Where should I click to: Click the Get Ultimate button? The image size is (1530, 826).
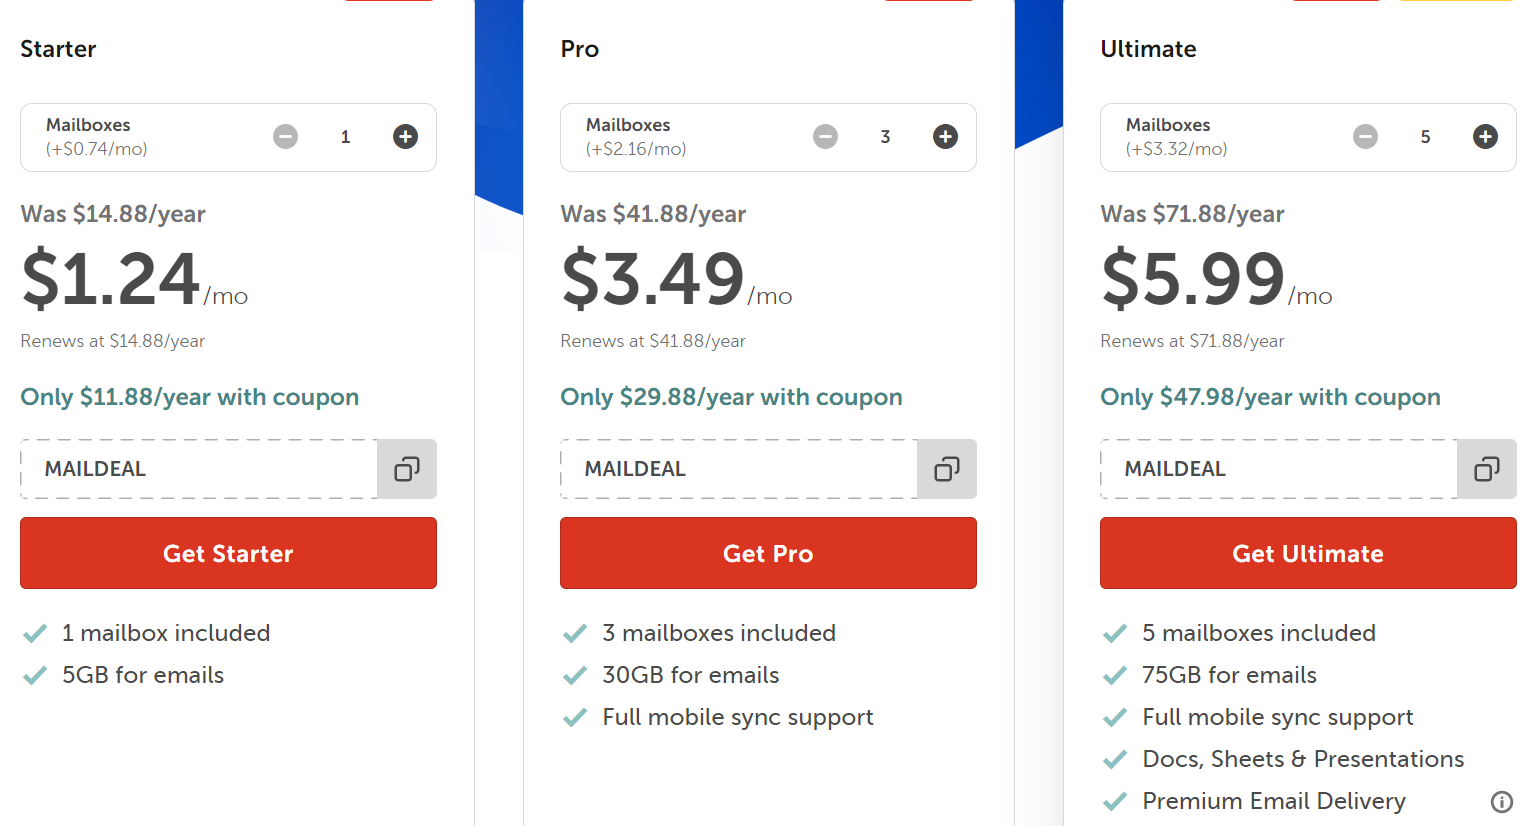[1308, 553]
